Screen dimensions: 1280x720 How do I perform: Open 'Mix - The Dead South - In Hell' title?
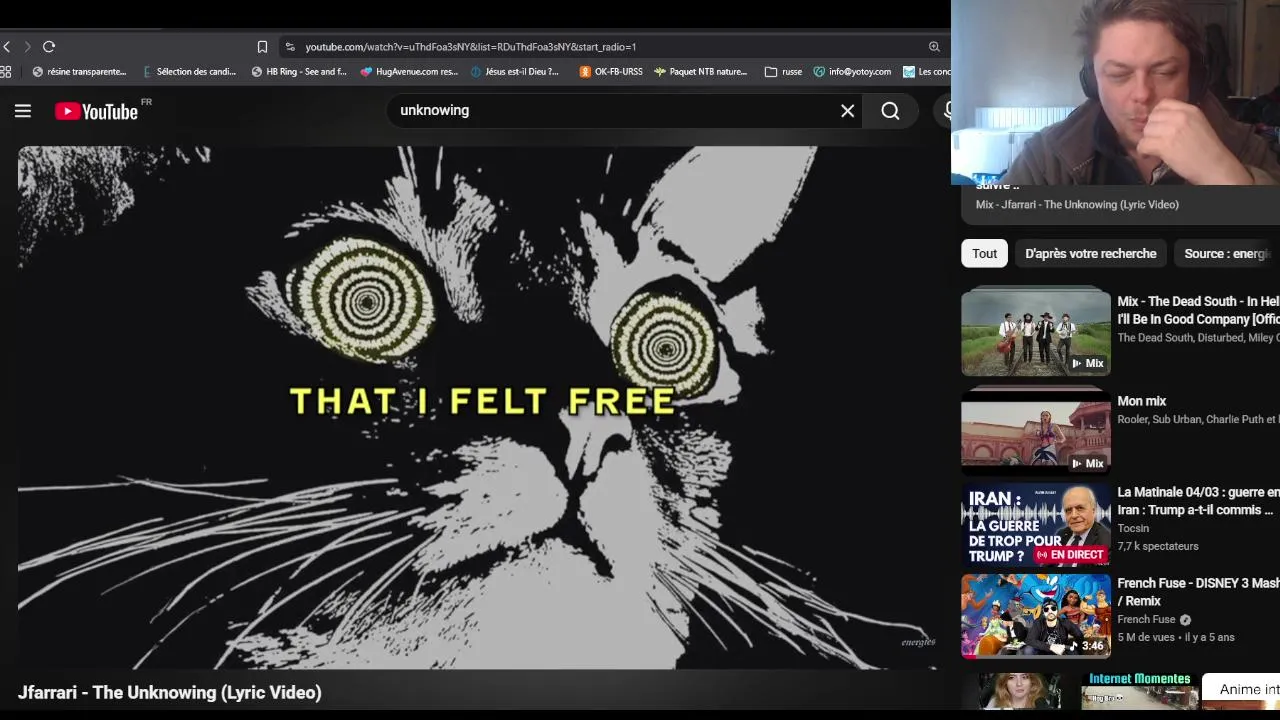coord(1198,310)
